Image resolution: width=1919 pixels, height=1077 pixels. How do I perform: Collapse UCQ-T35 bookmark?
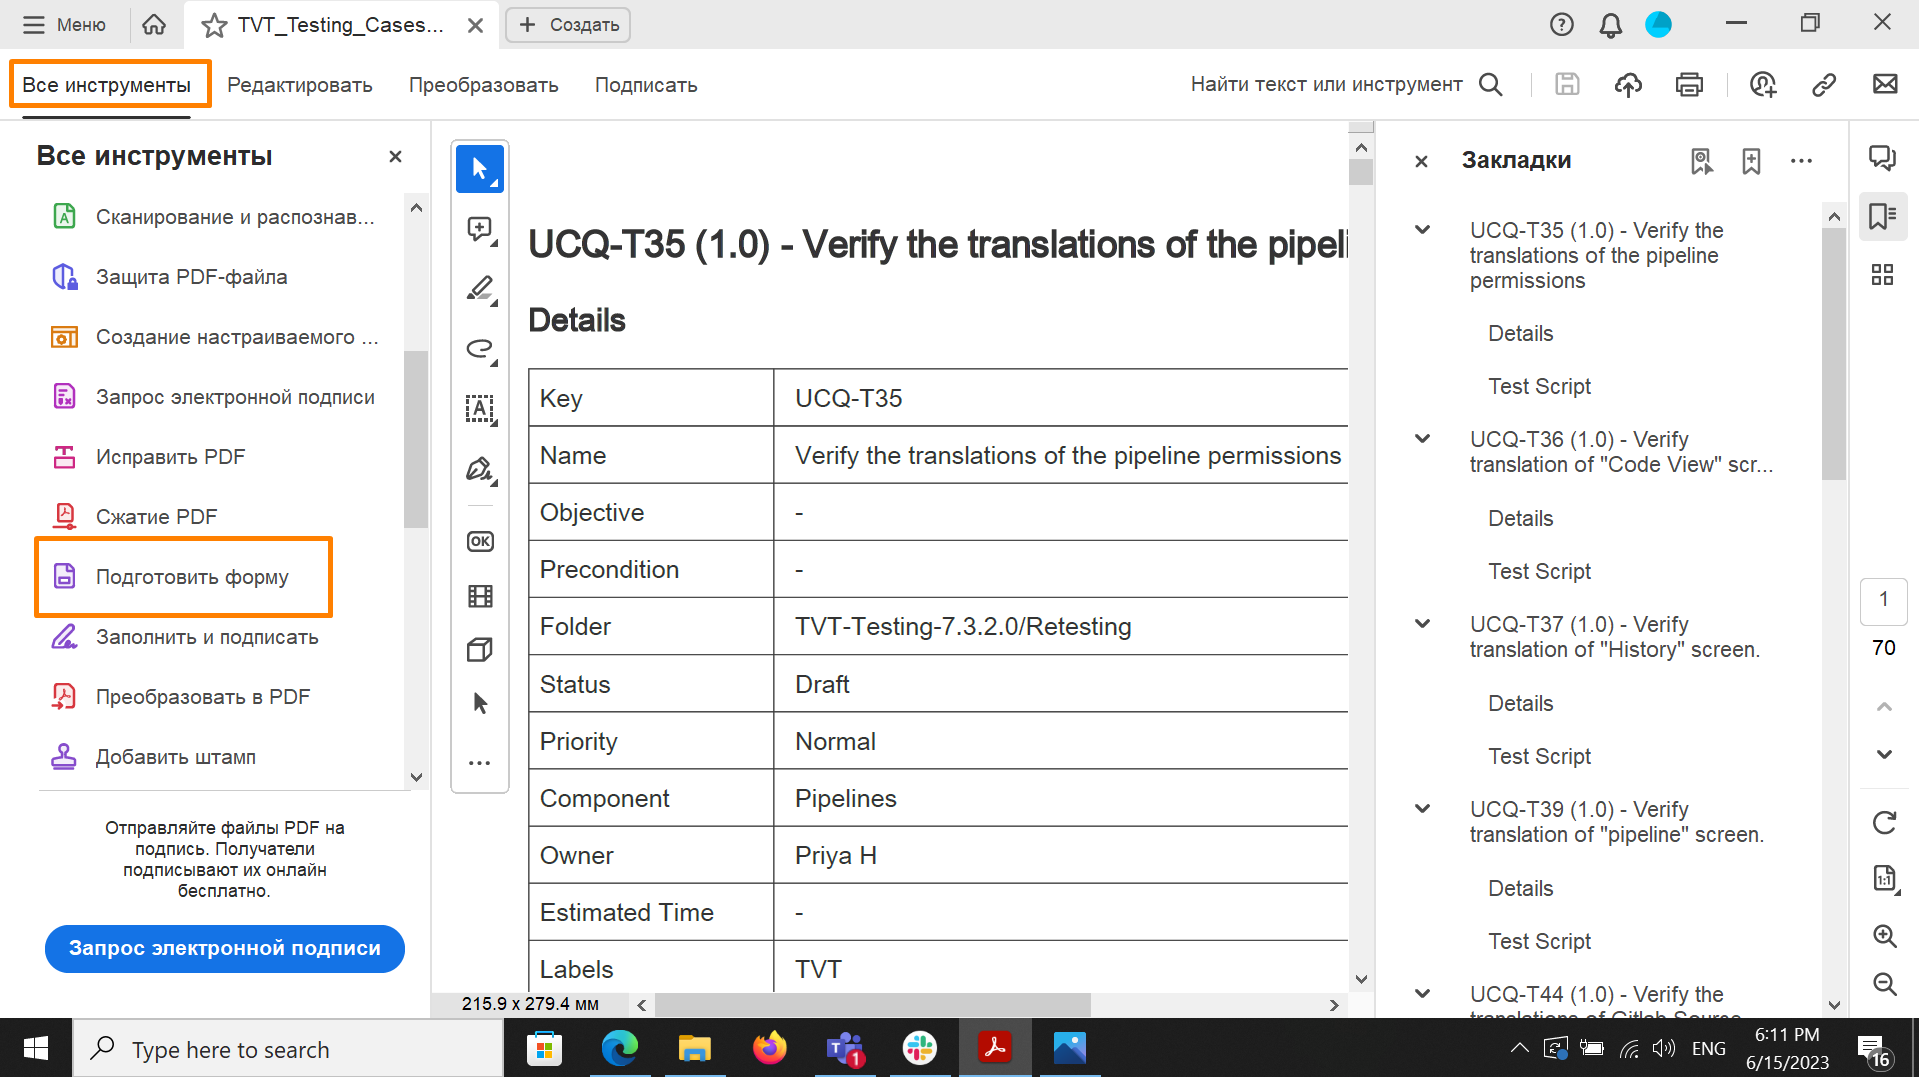1422,230
